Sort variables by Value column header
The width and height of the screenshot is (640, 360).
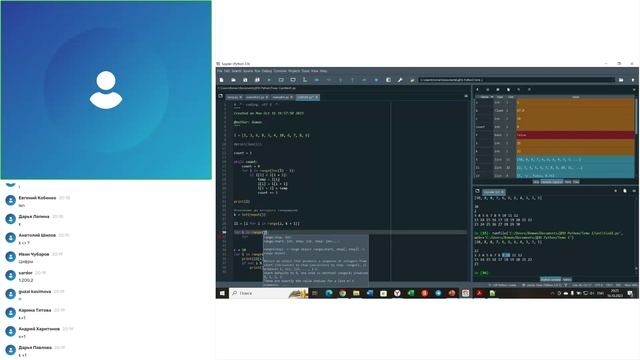pos(576,97)
